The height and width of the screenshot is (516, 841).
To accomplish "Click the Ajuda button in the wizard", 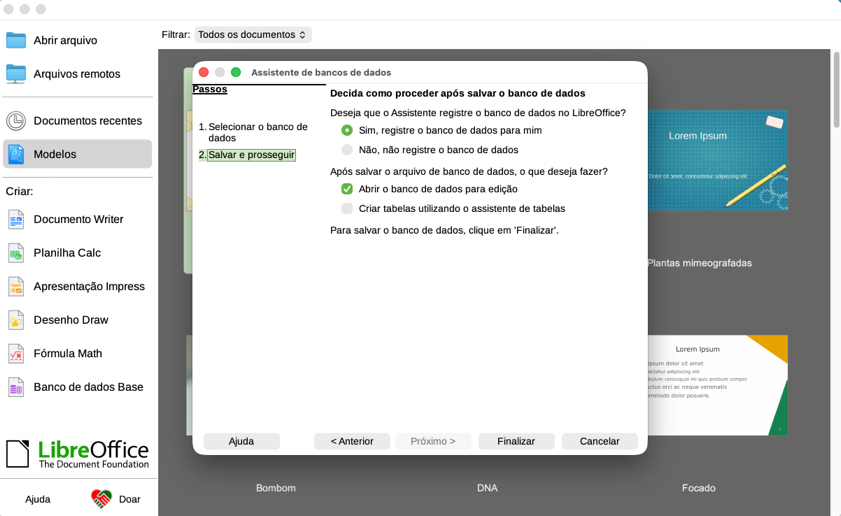I will (x=241, y=441).
